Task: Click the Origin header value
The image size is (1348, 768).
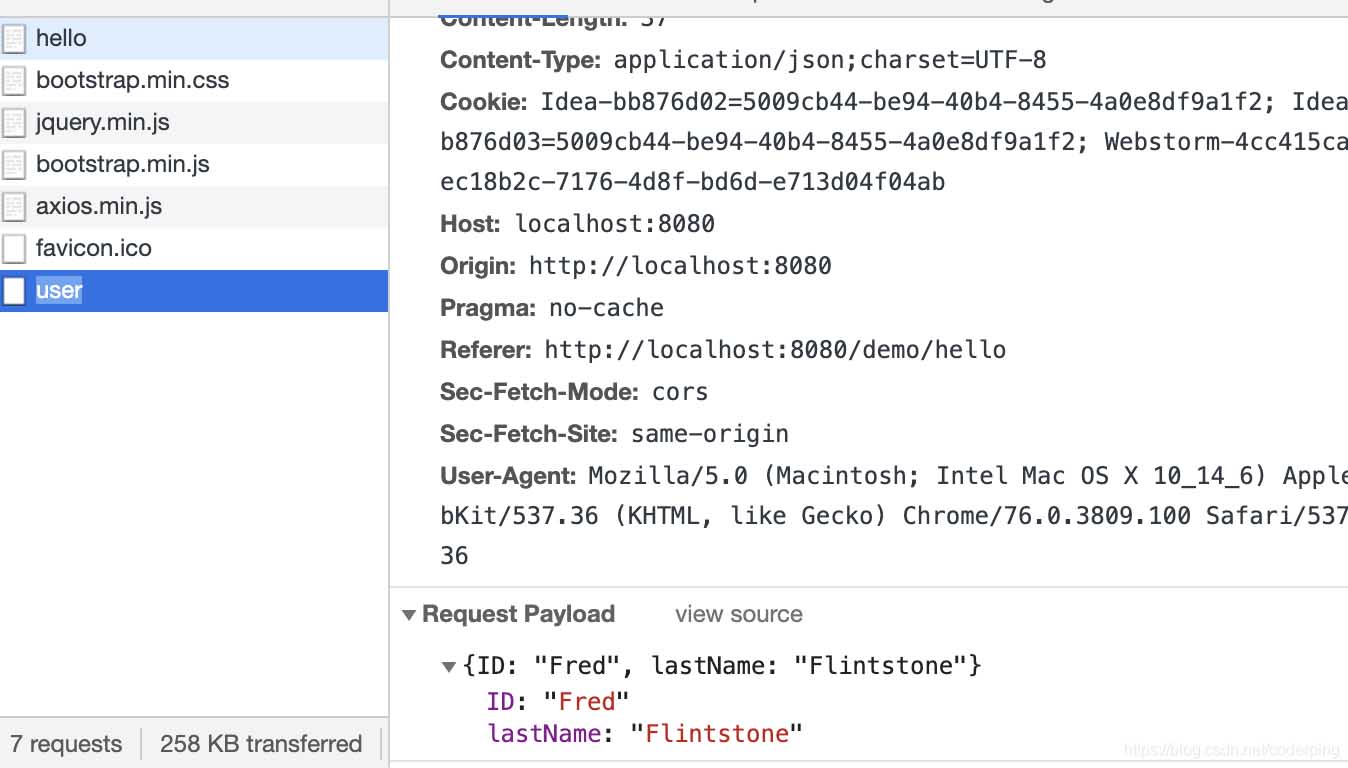Action: coord(680,266)
